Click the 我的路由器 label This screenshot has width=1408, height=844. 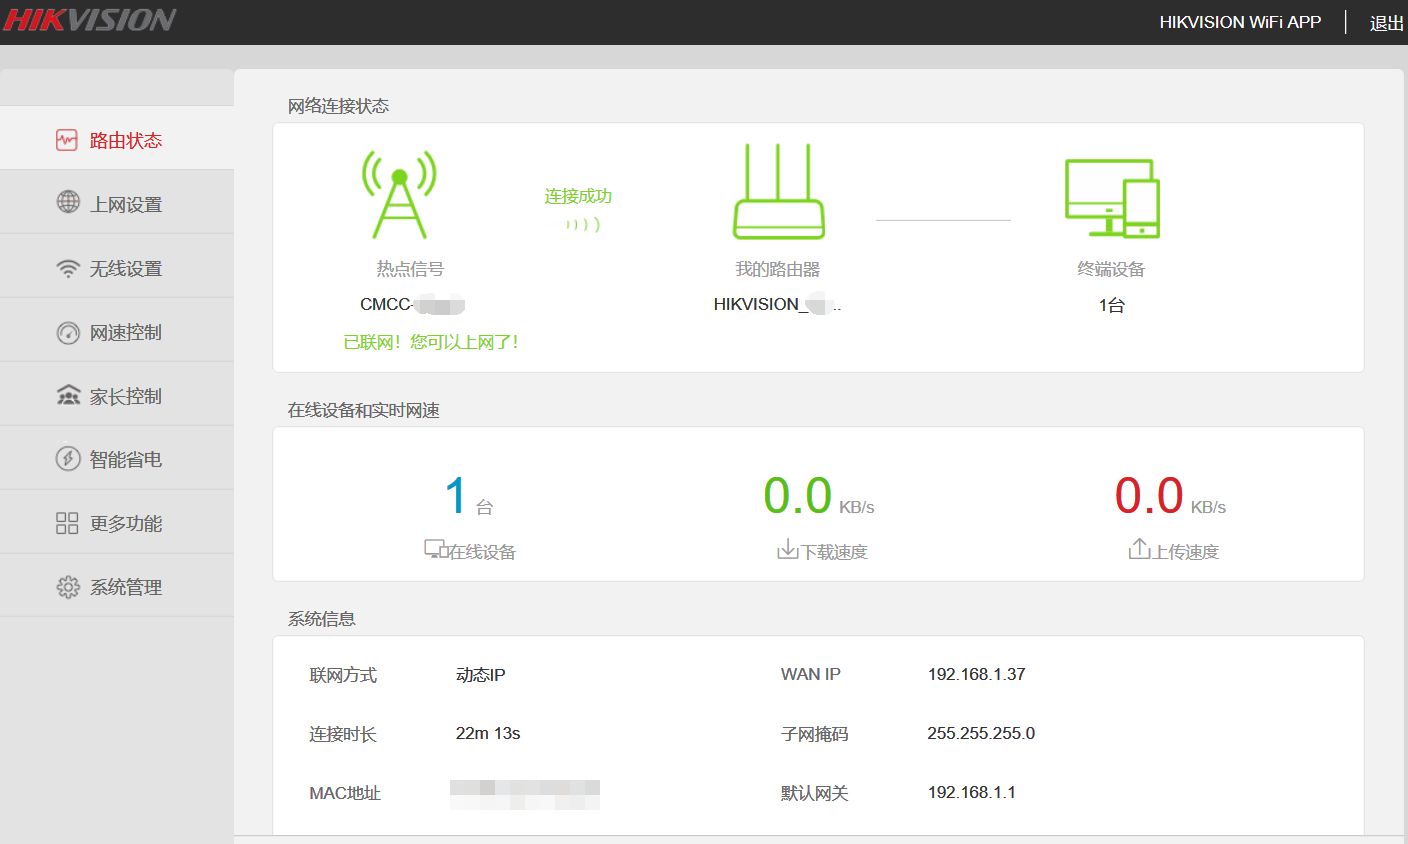[778, 269]
